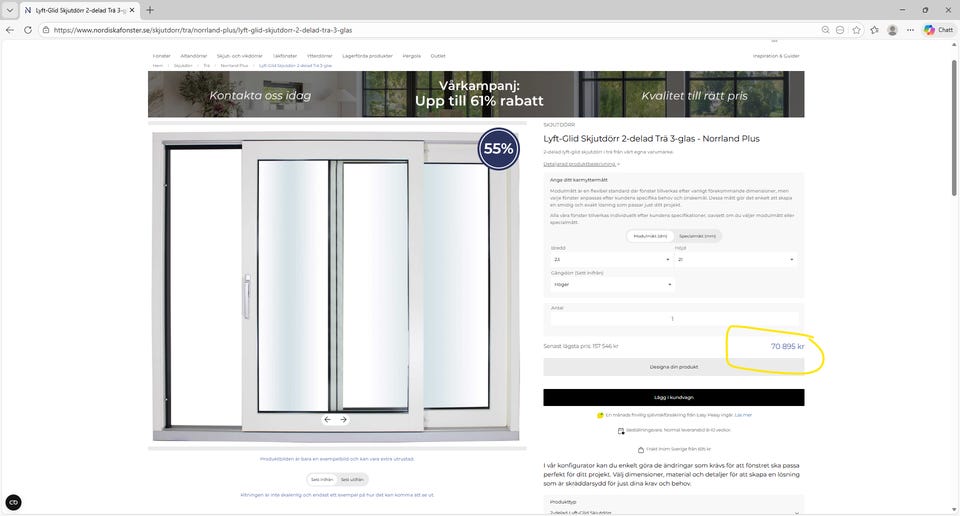Open a new browser tab

click(x=150, y=10)
